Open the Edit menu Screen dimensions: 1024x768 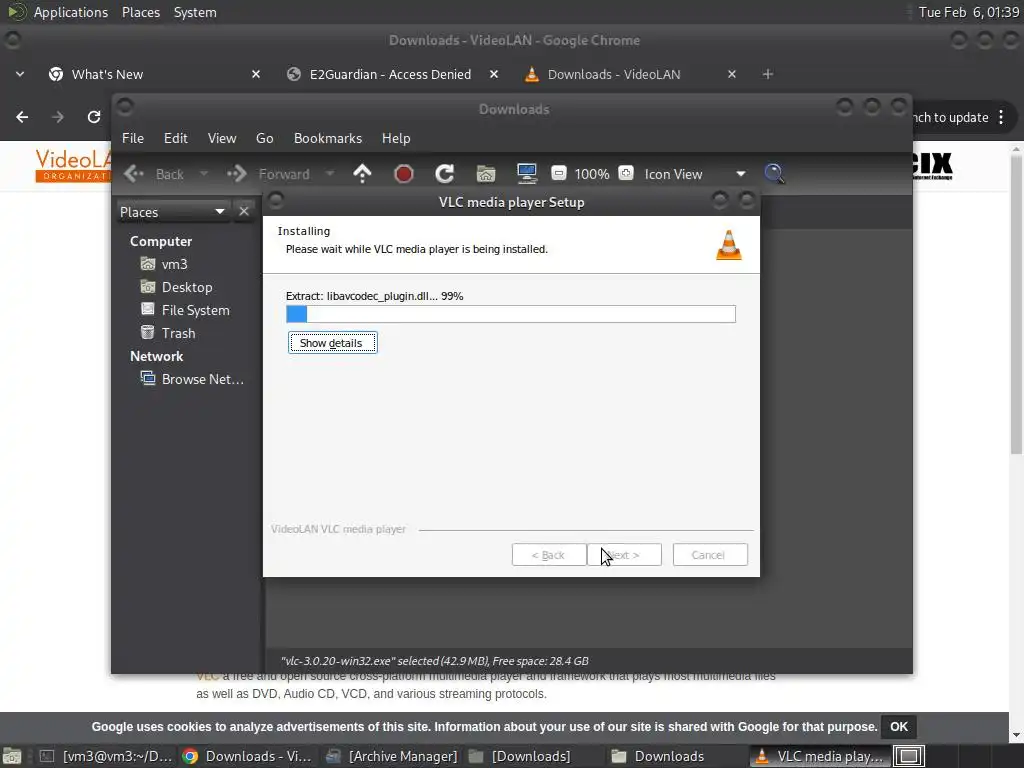pos(176,138)
